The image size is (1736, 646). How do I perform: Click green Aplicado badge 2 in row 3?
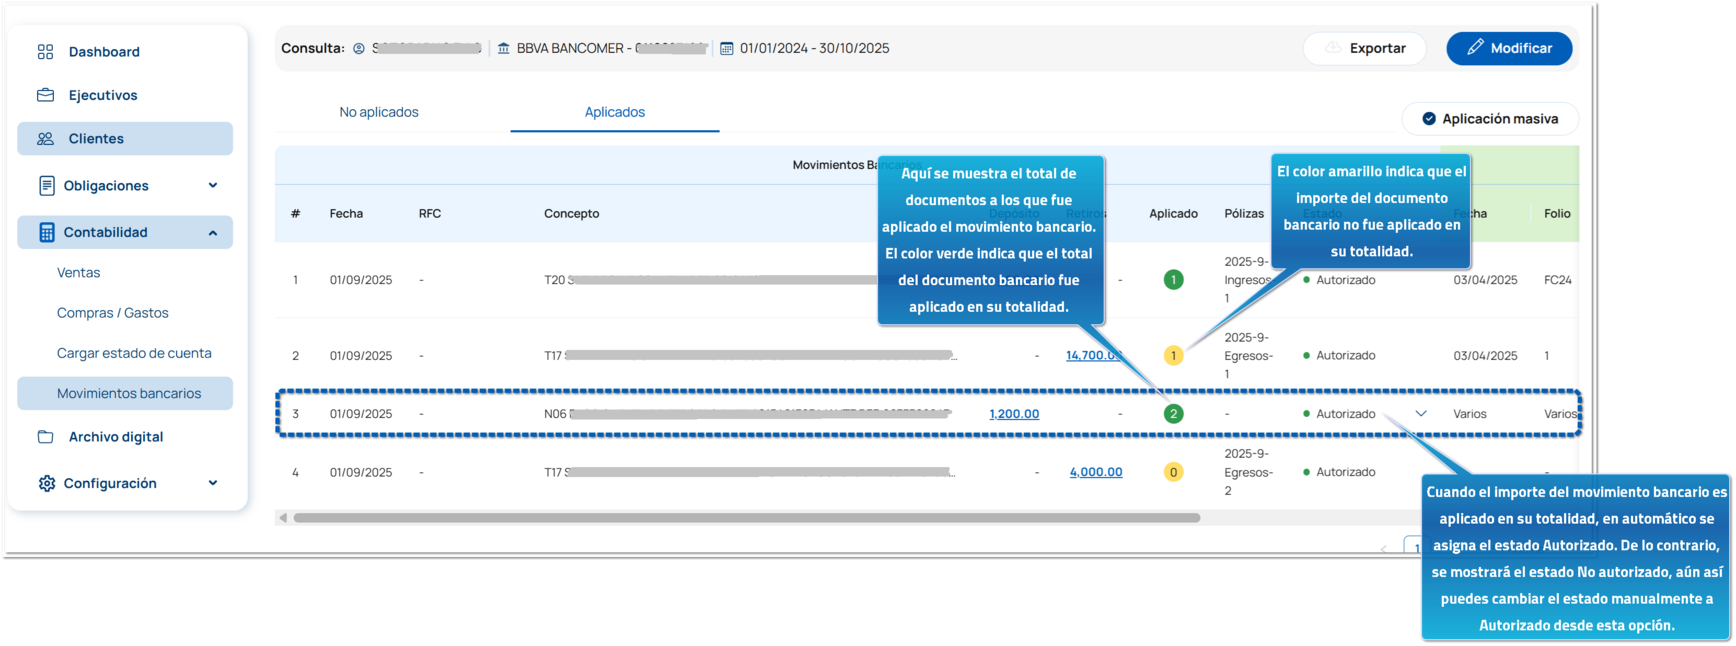[1173, 414]
